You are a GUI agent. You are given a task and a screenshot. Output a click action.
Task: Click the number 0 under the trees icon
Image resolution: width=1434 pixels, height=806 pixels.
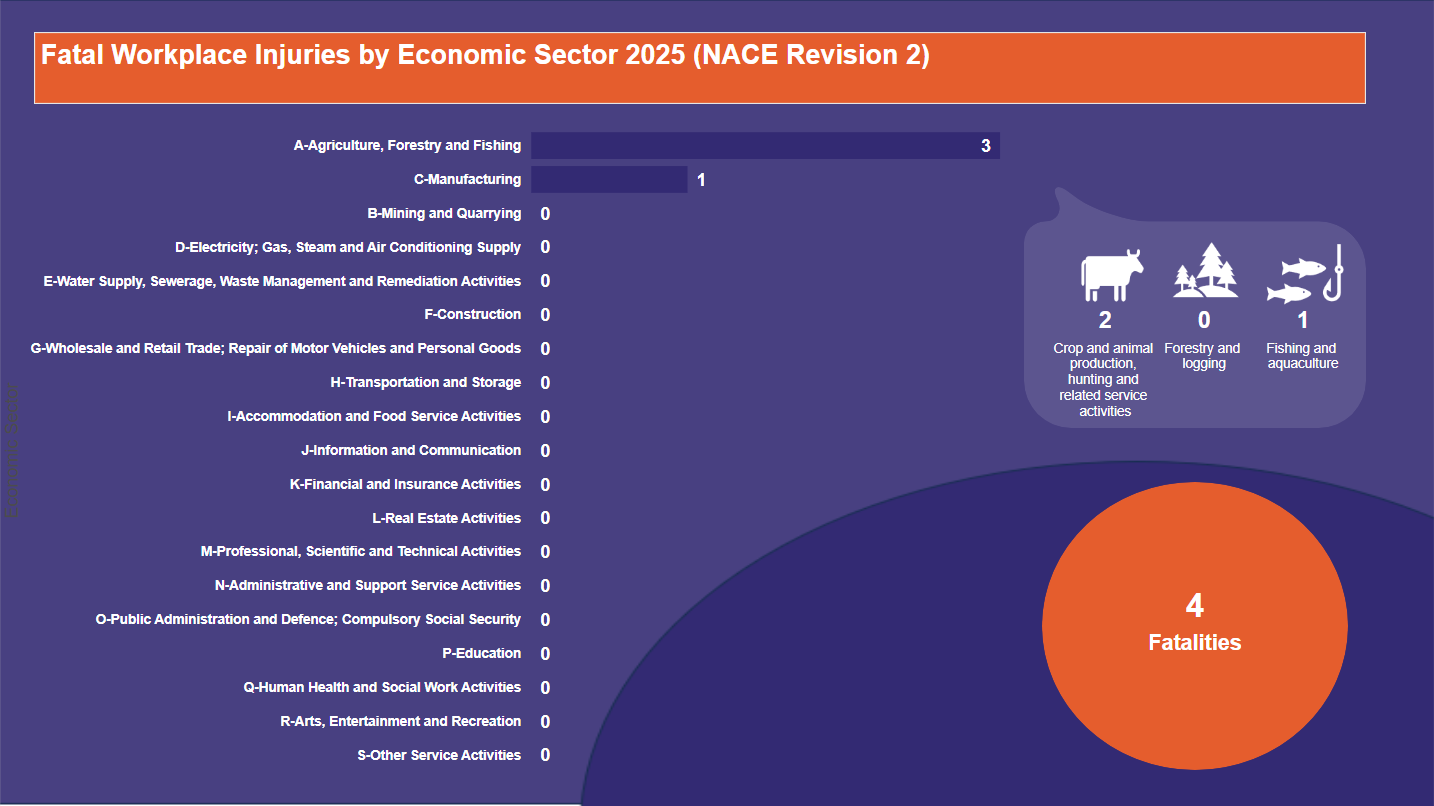(x=1204, y=320)
